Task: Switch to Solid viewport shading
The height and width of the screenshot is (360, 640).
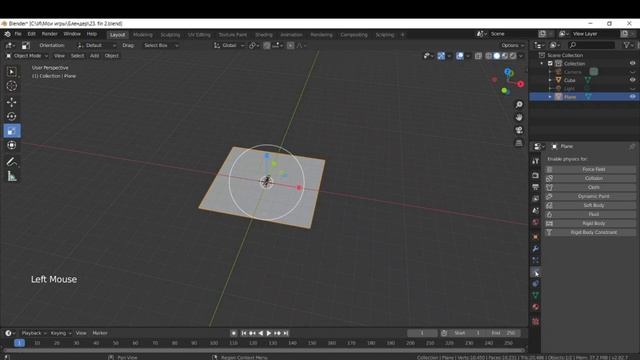Action: pos(497,56)
